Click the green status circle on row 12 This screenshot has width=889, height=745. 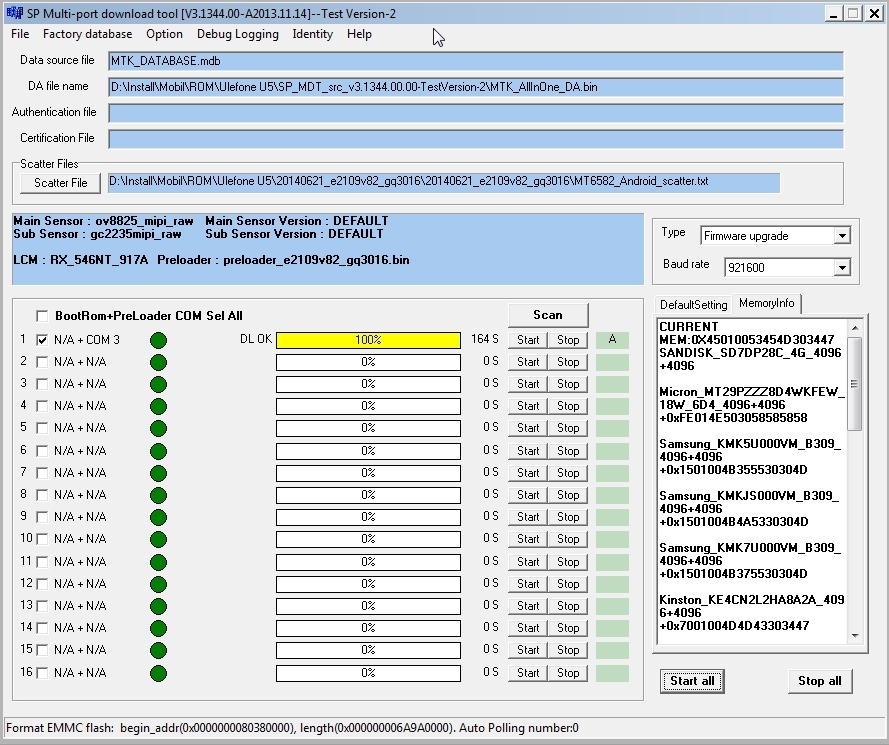pyautogui.click(x=158, y=584)
